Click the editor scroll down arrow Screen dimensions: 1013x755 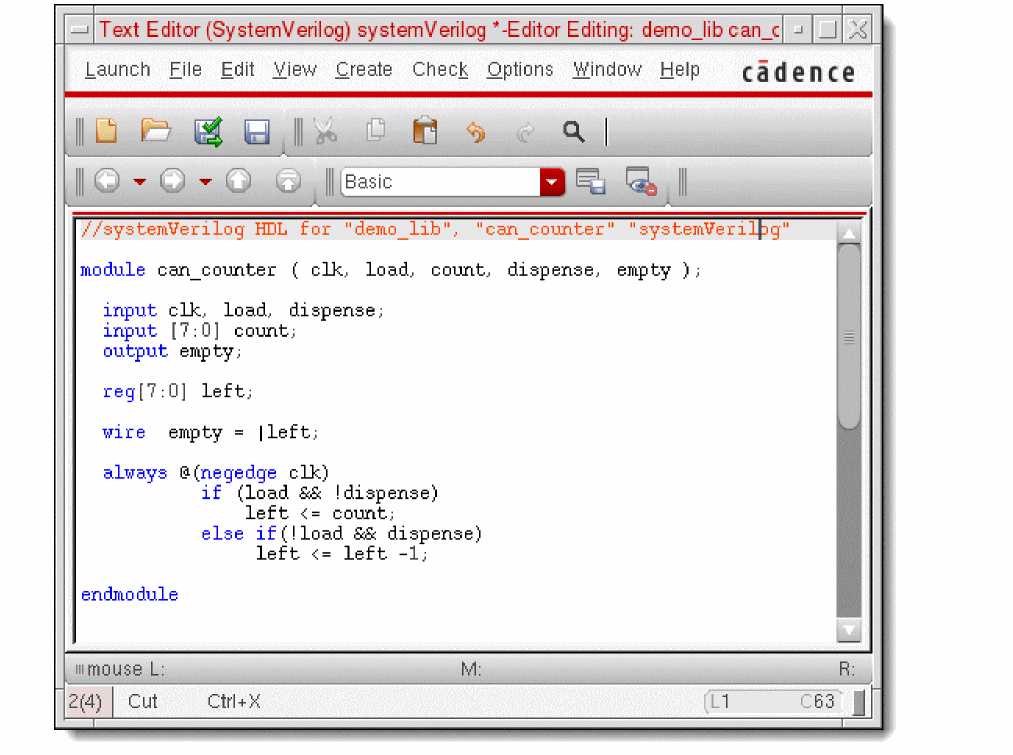pyautogui.click(x=849, y=629)
